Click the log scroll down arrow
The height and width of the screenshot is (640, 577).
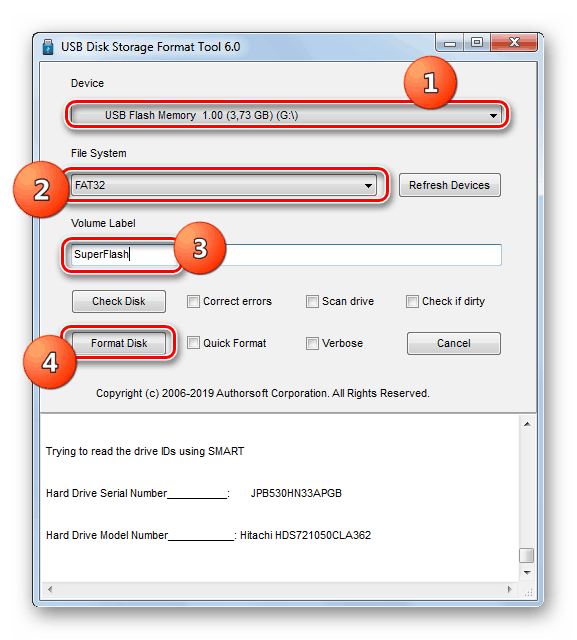[x=527, y=573]
